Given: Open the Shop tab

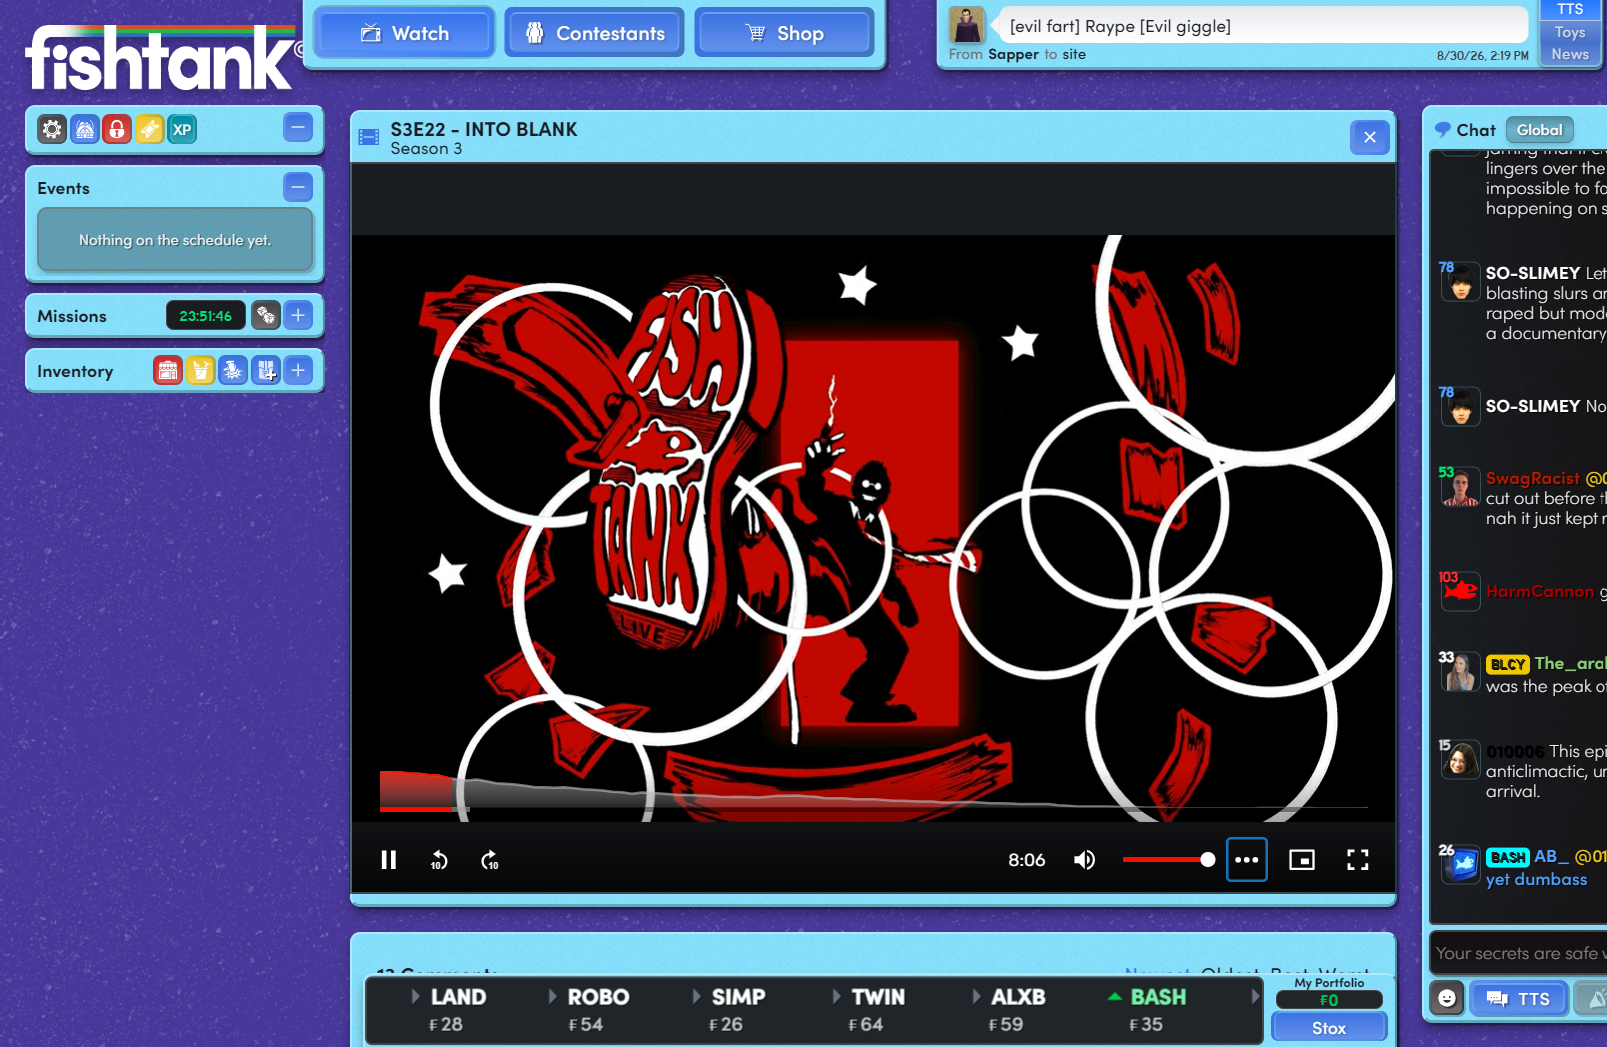Looking at the screenshot, I should [785, 33].
